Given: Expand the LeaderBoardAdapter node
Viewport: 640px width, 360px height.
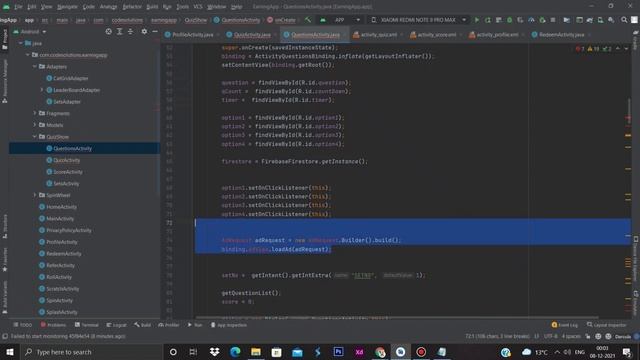Looking at the screenshot, I should 42,89.
